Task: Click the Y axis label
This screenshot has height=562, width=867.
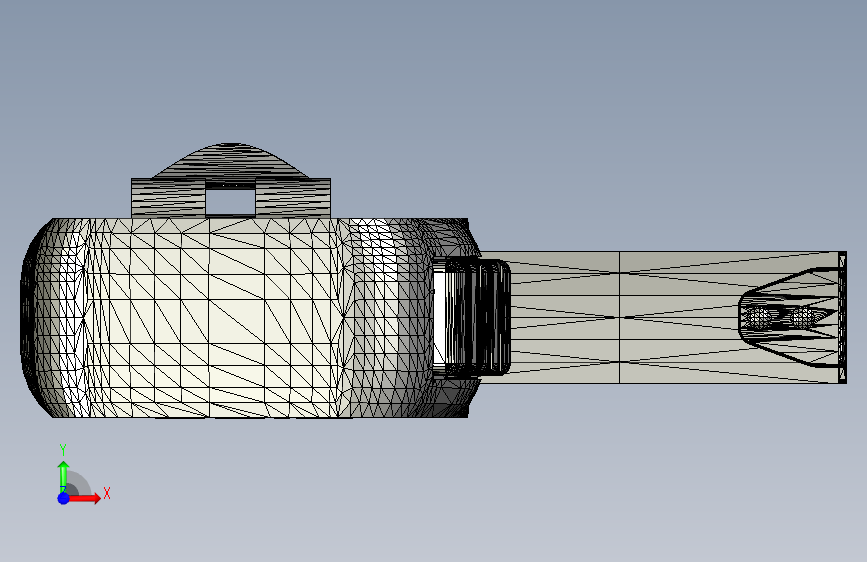Action: (x=63, y=450)
